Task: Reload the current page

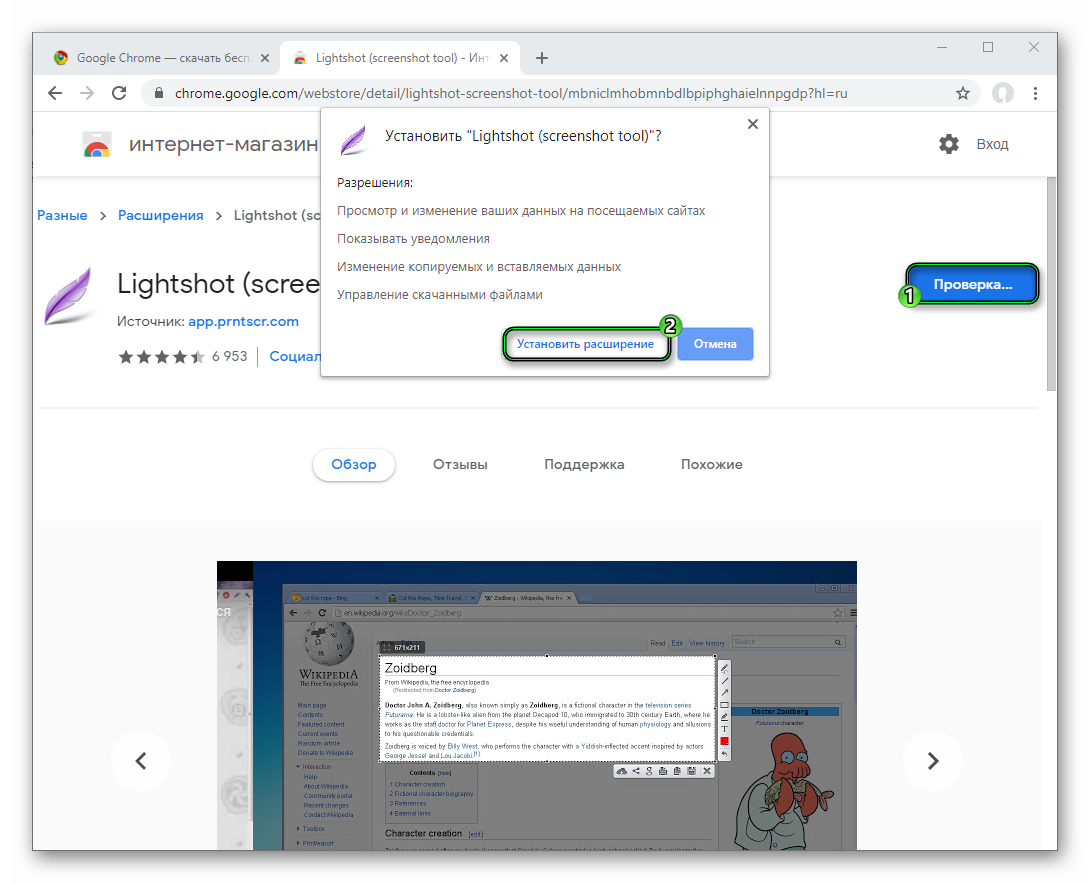Action: 120,93
